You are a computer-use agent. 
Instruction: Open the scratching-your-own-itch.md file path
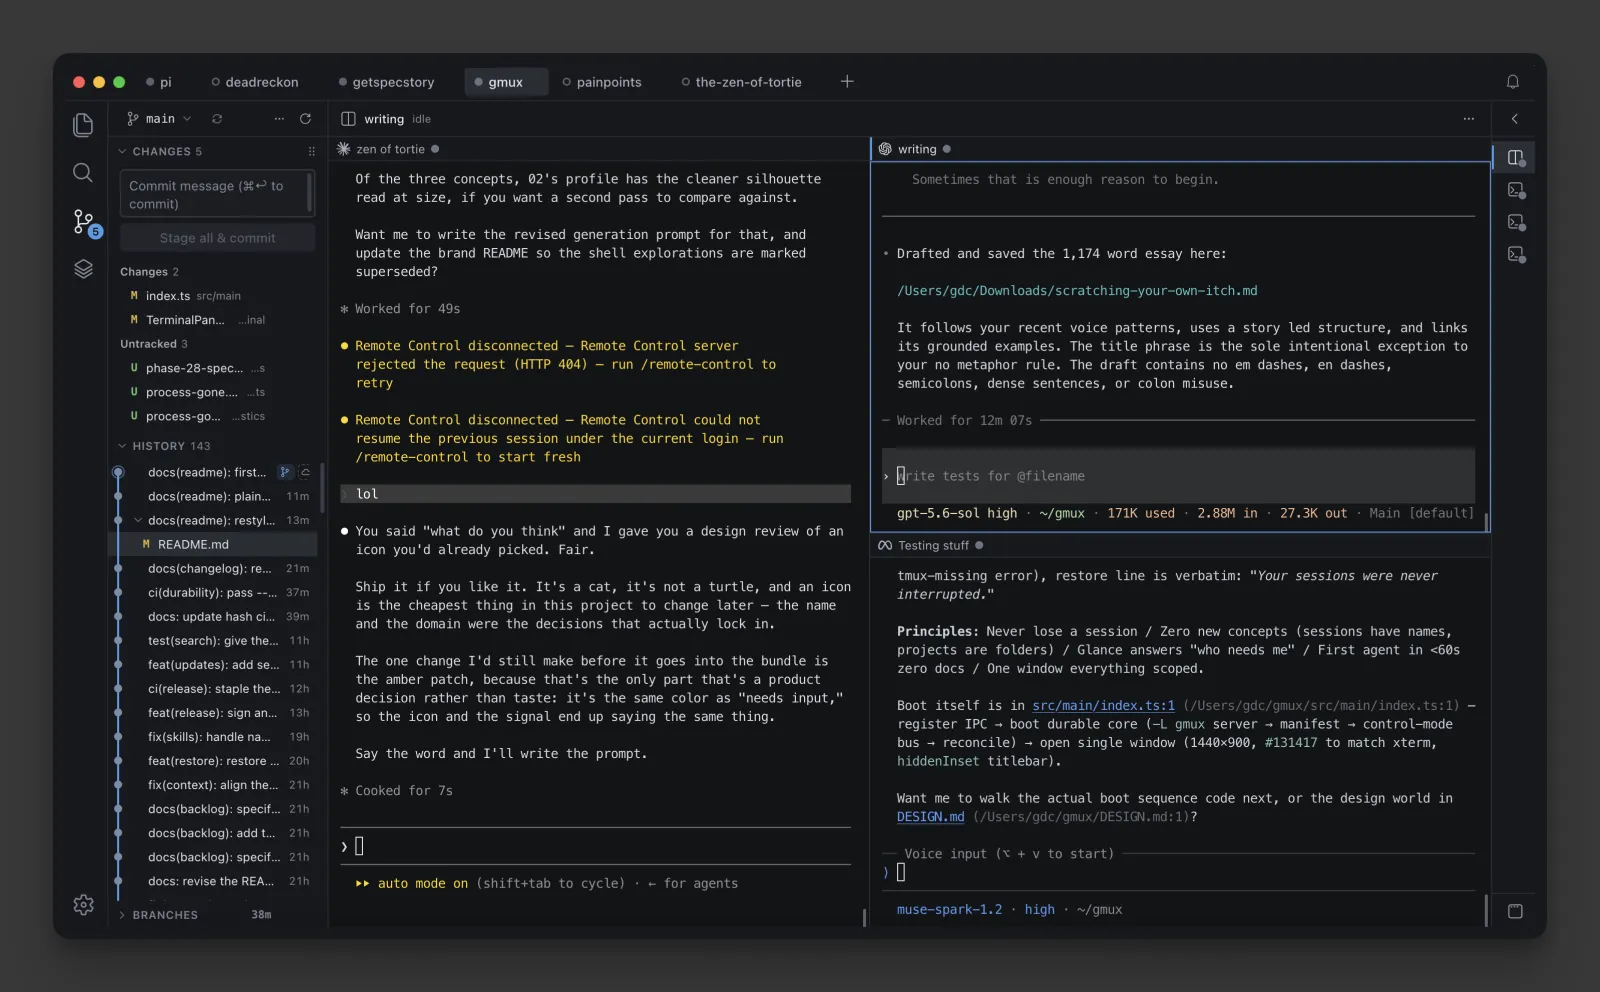pos(1077,291)
